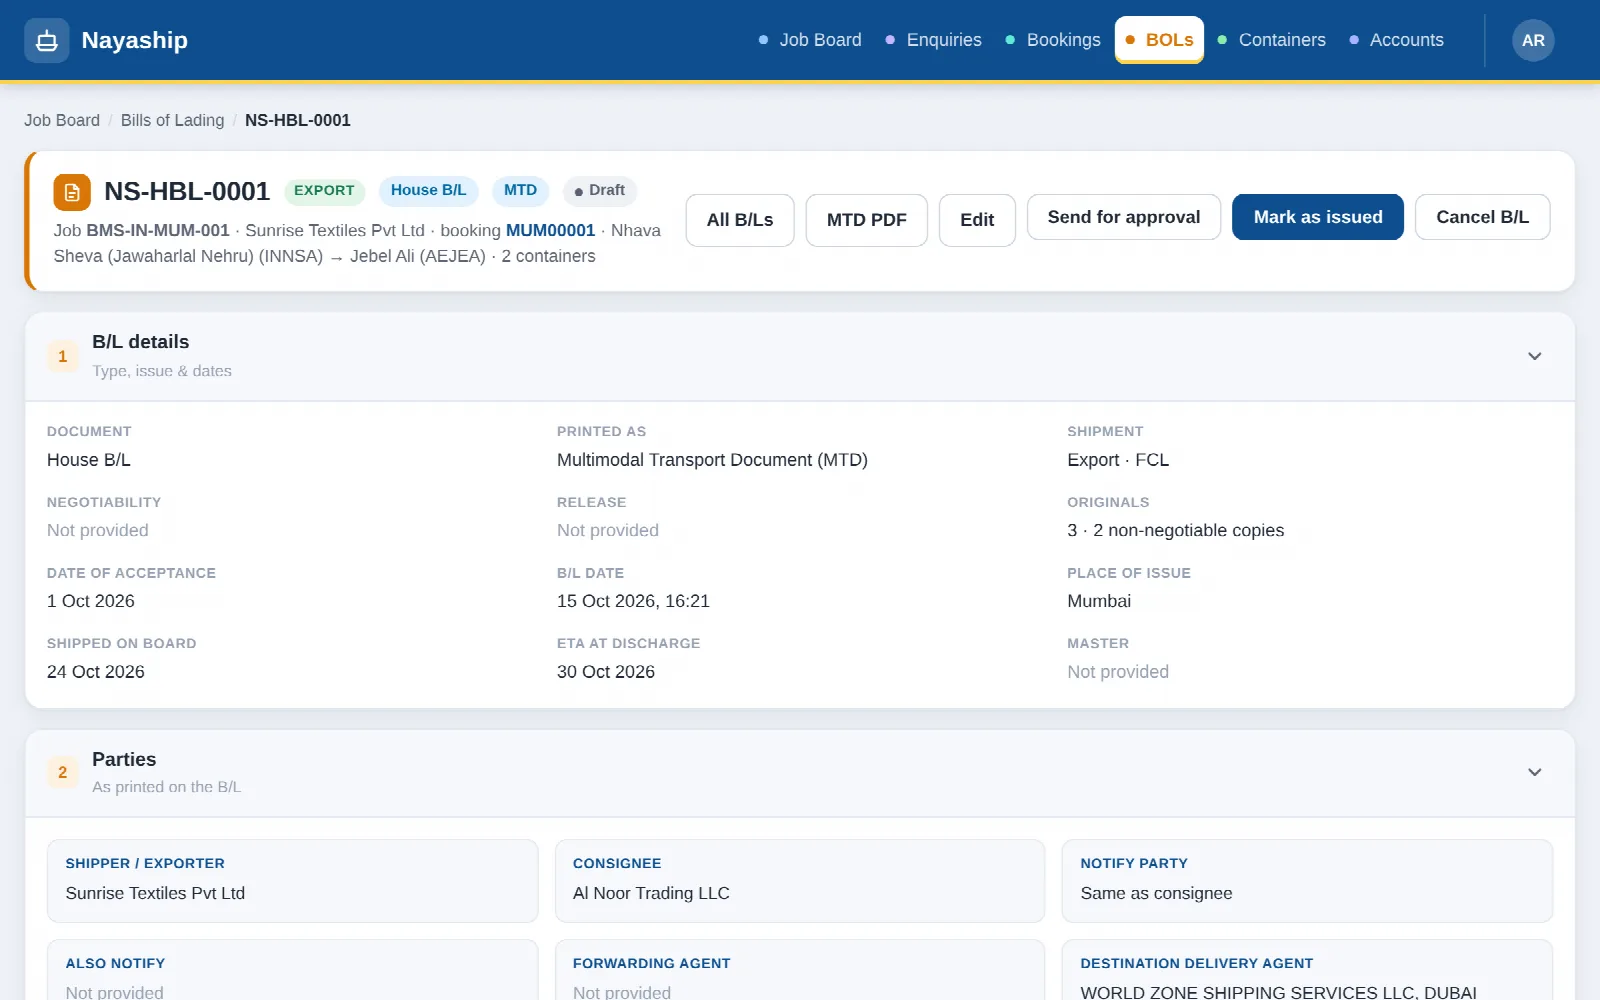
Task: Click the House B/L badge
Action: (428, 190)
